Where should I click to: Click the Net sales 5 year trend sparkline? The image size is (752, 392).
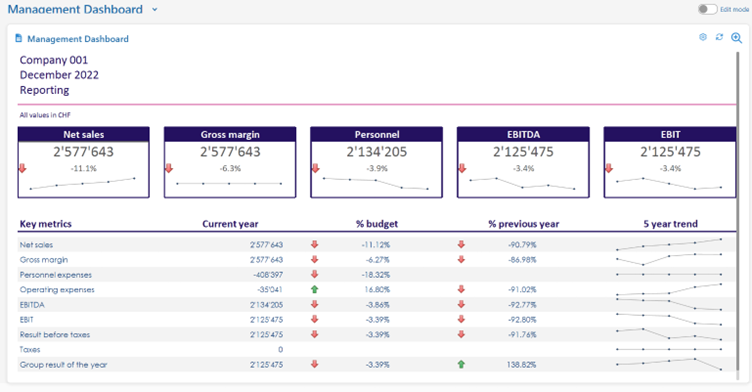pyautogui.click(x=669, y=244)
